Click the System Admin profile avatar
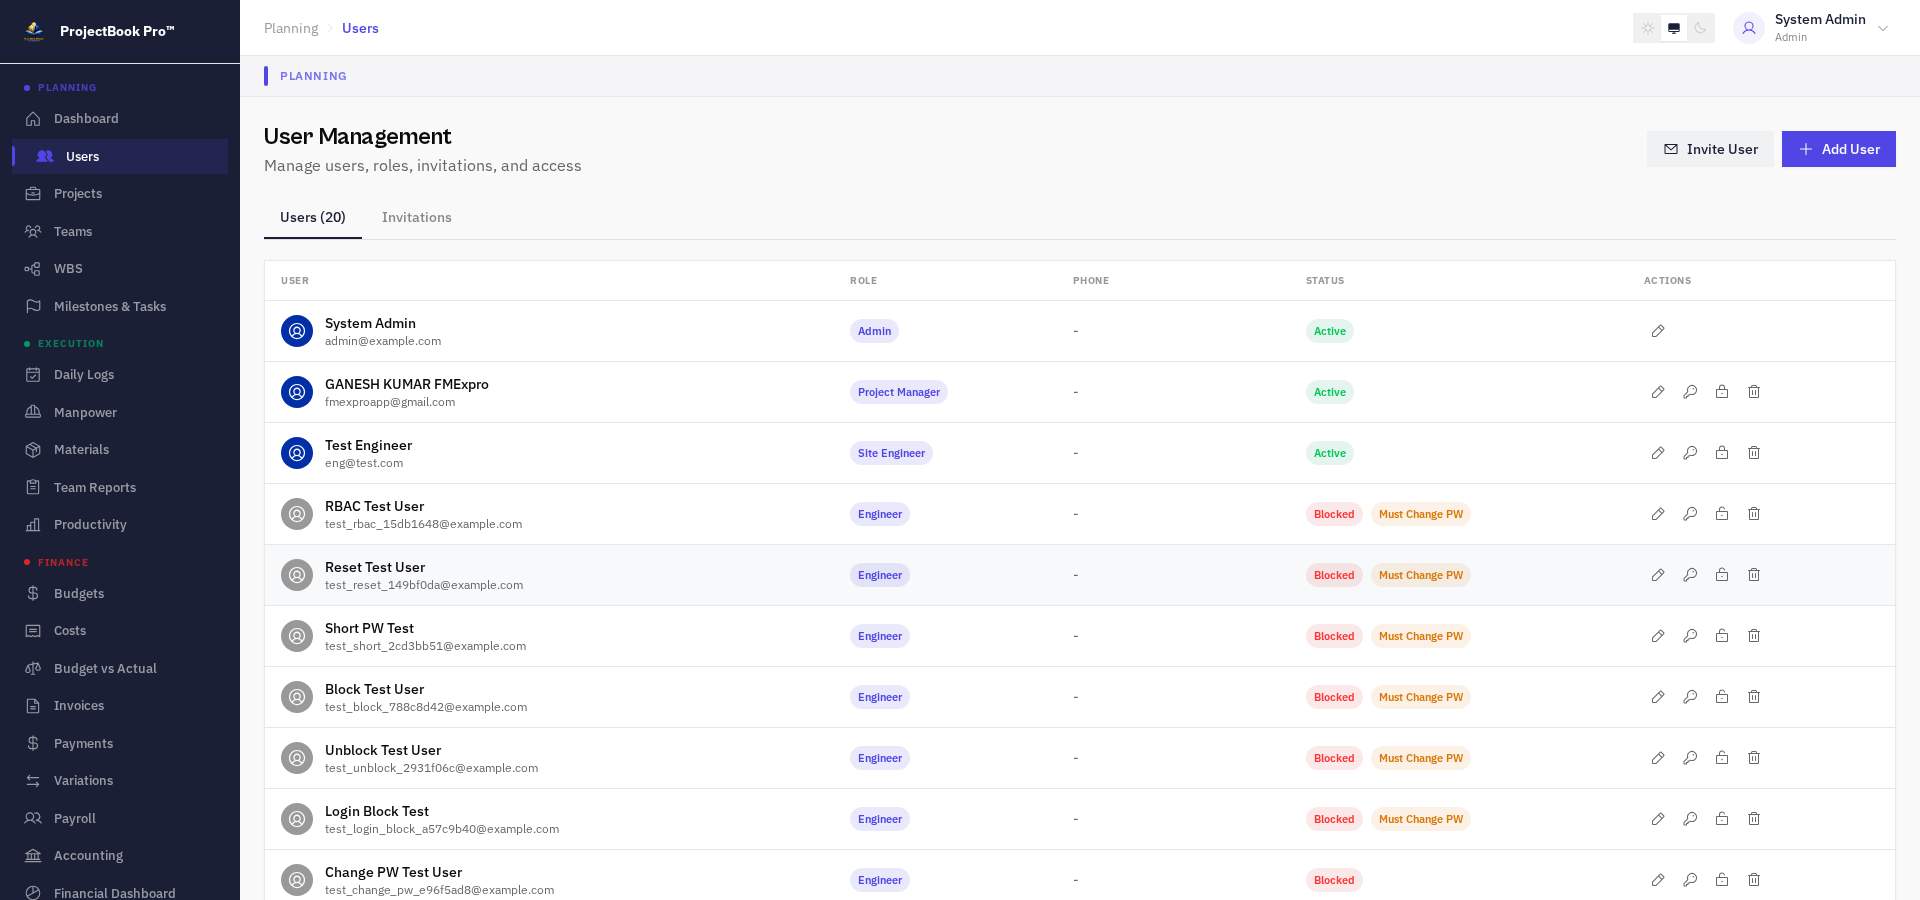Image resolution: width=1920 pixels, height=900 pixels. 1748,28
